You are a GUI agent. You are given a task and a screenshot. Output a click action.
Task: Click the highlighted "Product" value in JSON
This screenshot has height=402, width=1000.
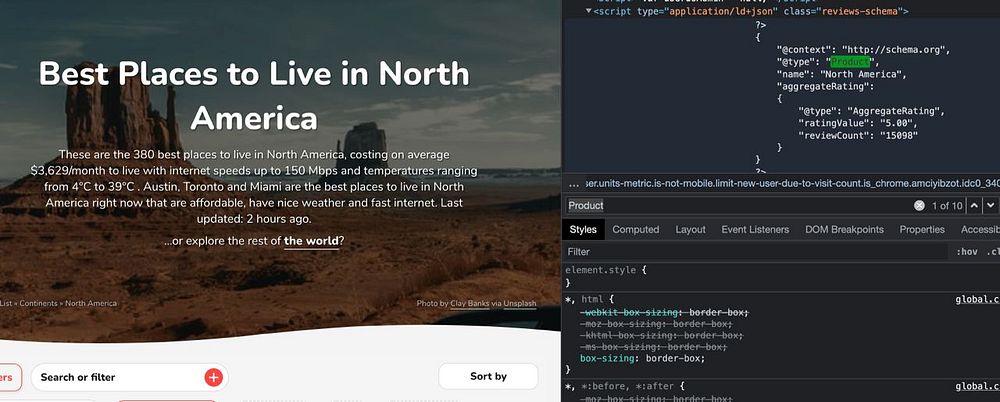[x=851, y=62]
